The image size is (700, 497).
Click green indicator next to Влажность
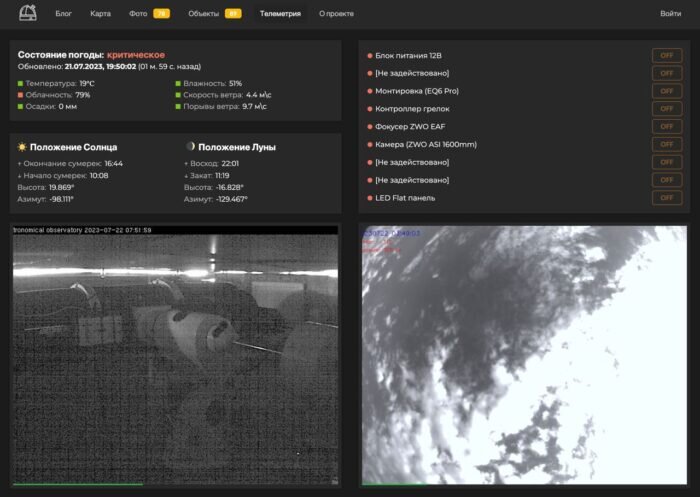[178, 84]
